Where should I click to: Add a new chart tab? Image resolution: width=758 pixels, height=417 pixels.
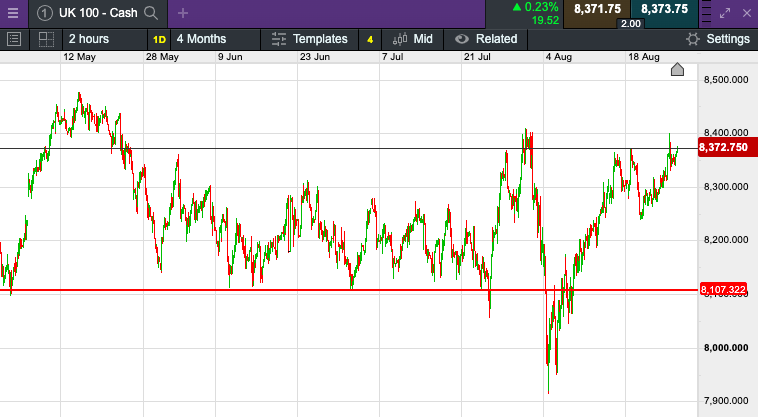[183, 13]
